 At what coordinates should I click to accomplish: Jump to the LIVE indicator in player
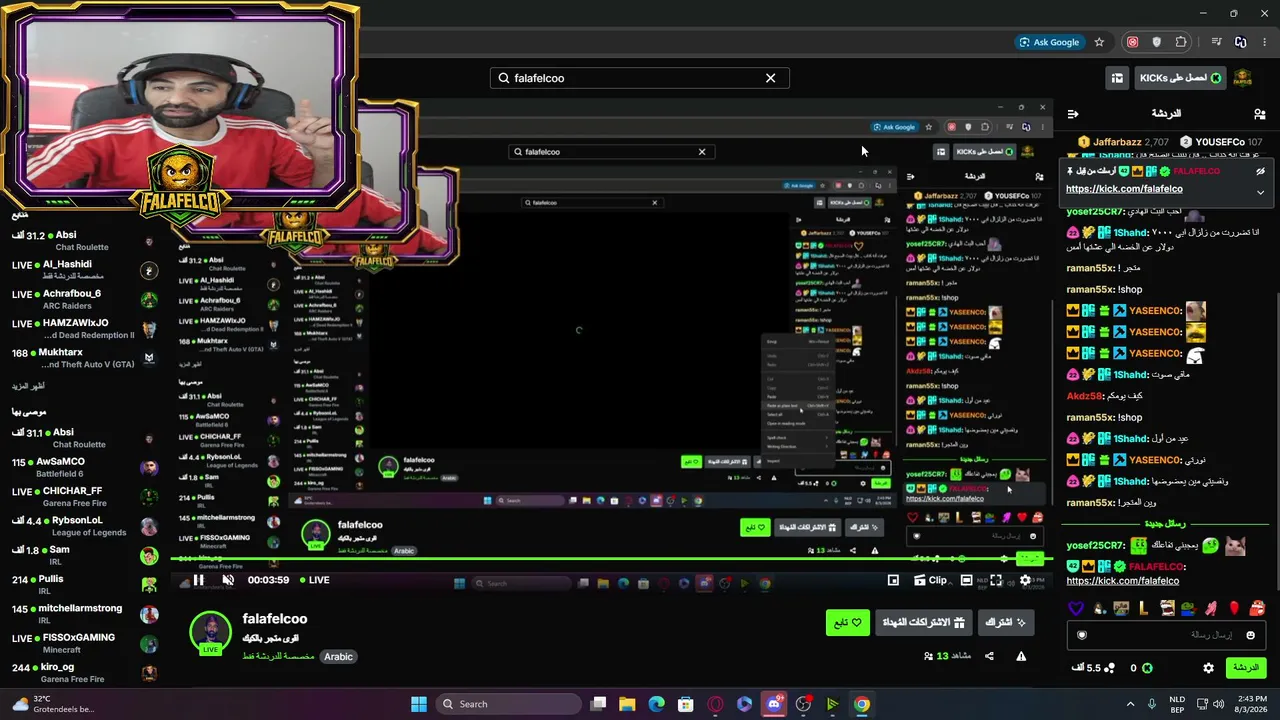click(x=314, y=580)
